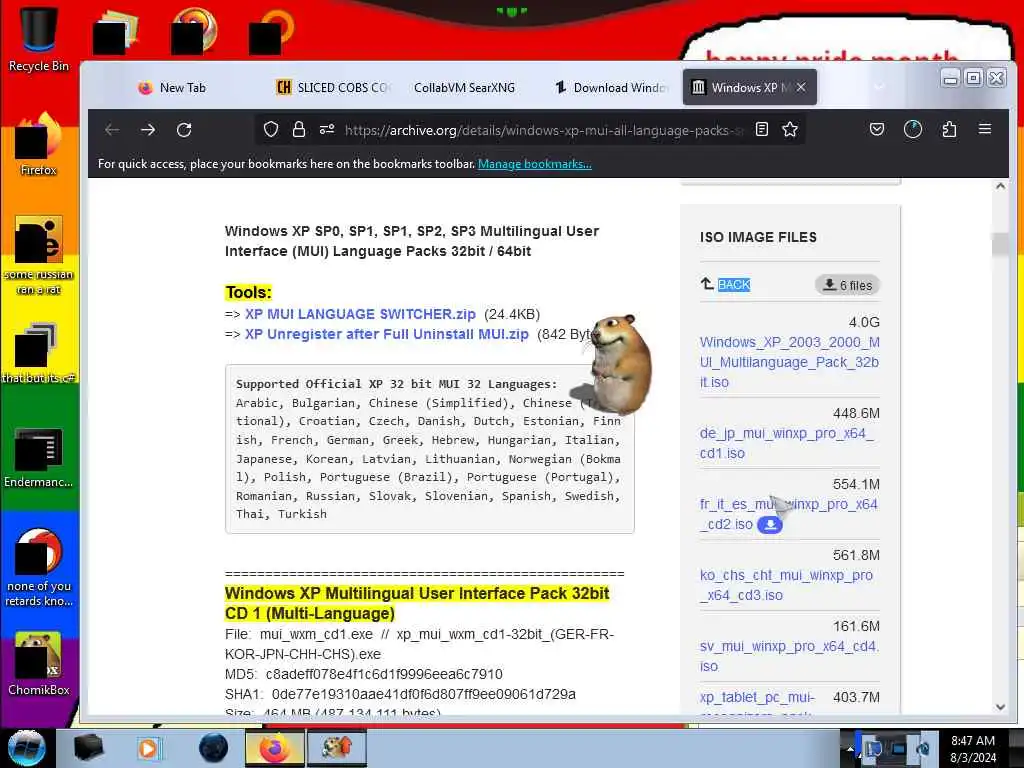1024x768 pixels.
Task: Reload the current page
Action: [184, 130]
